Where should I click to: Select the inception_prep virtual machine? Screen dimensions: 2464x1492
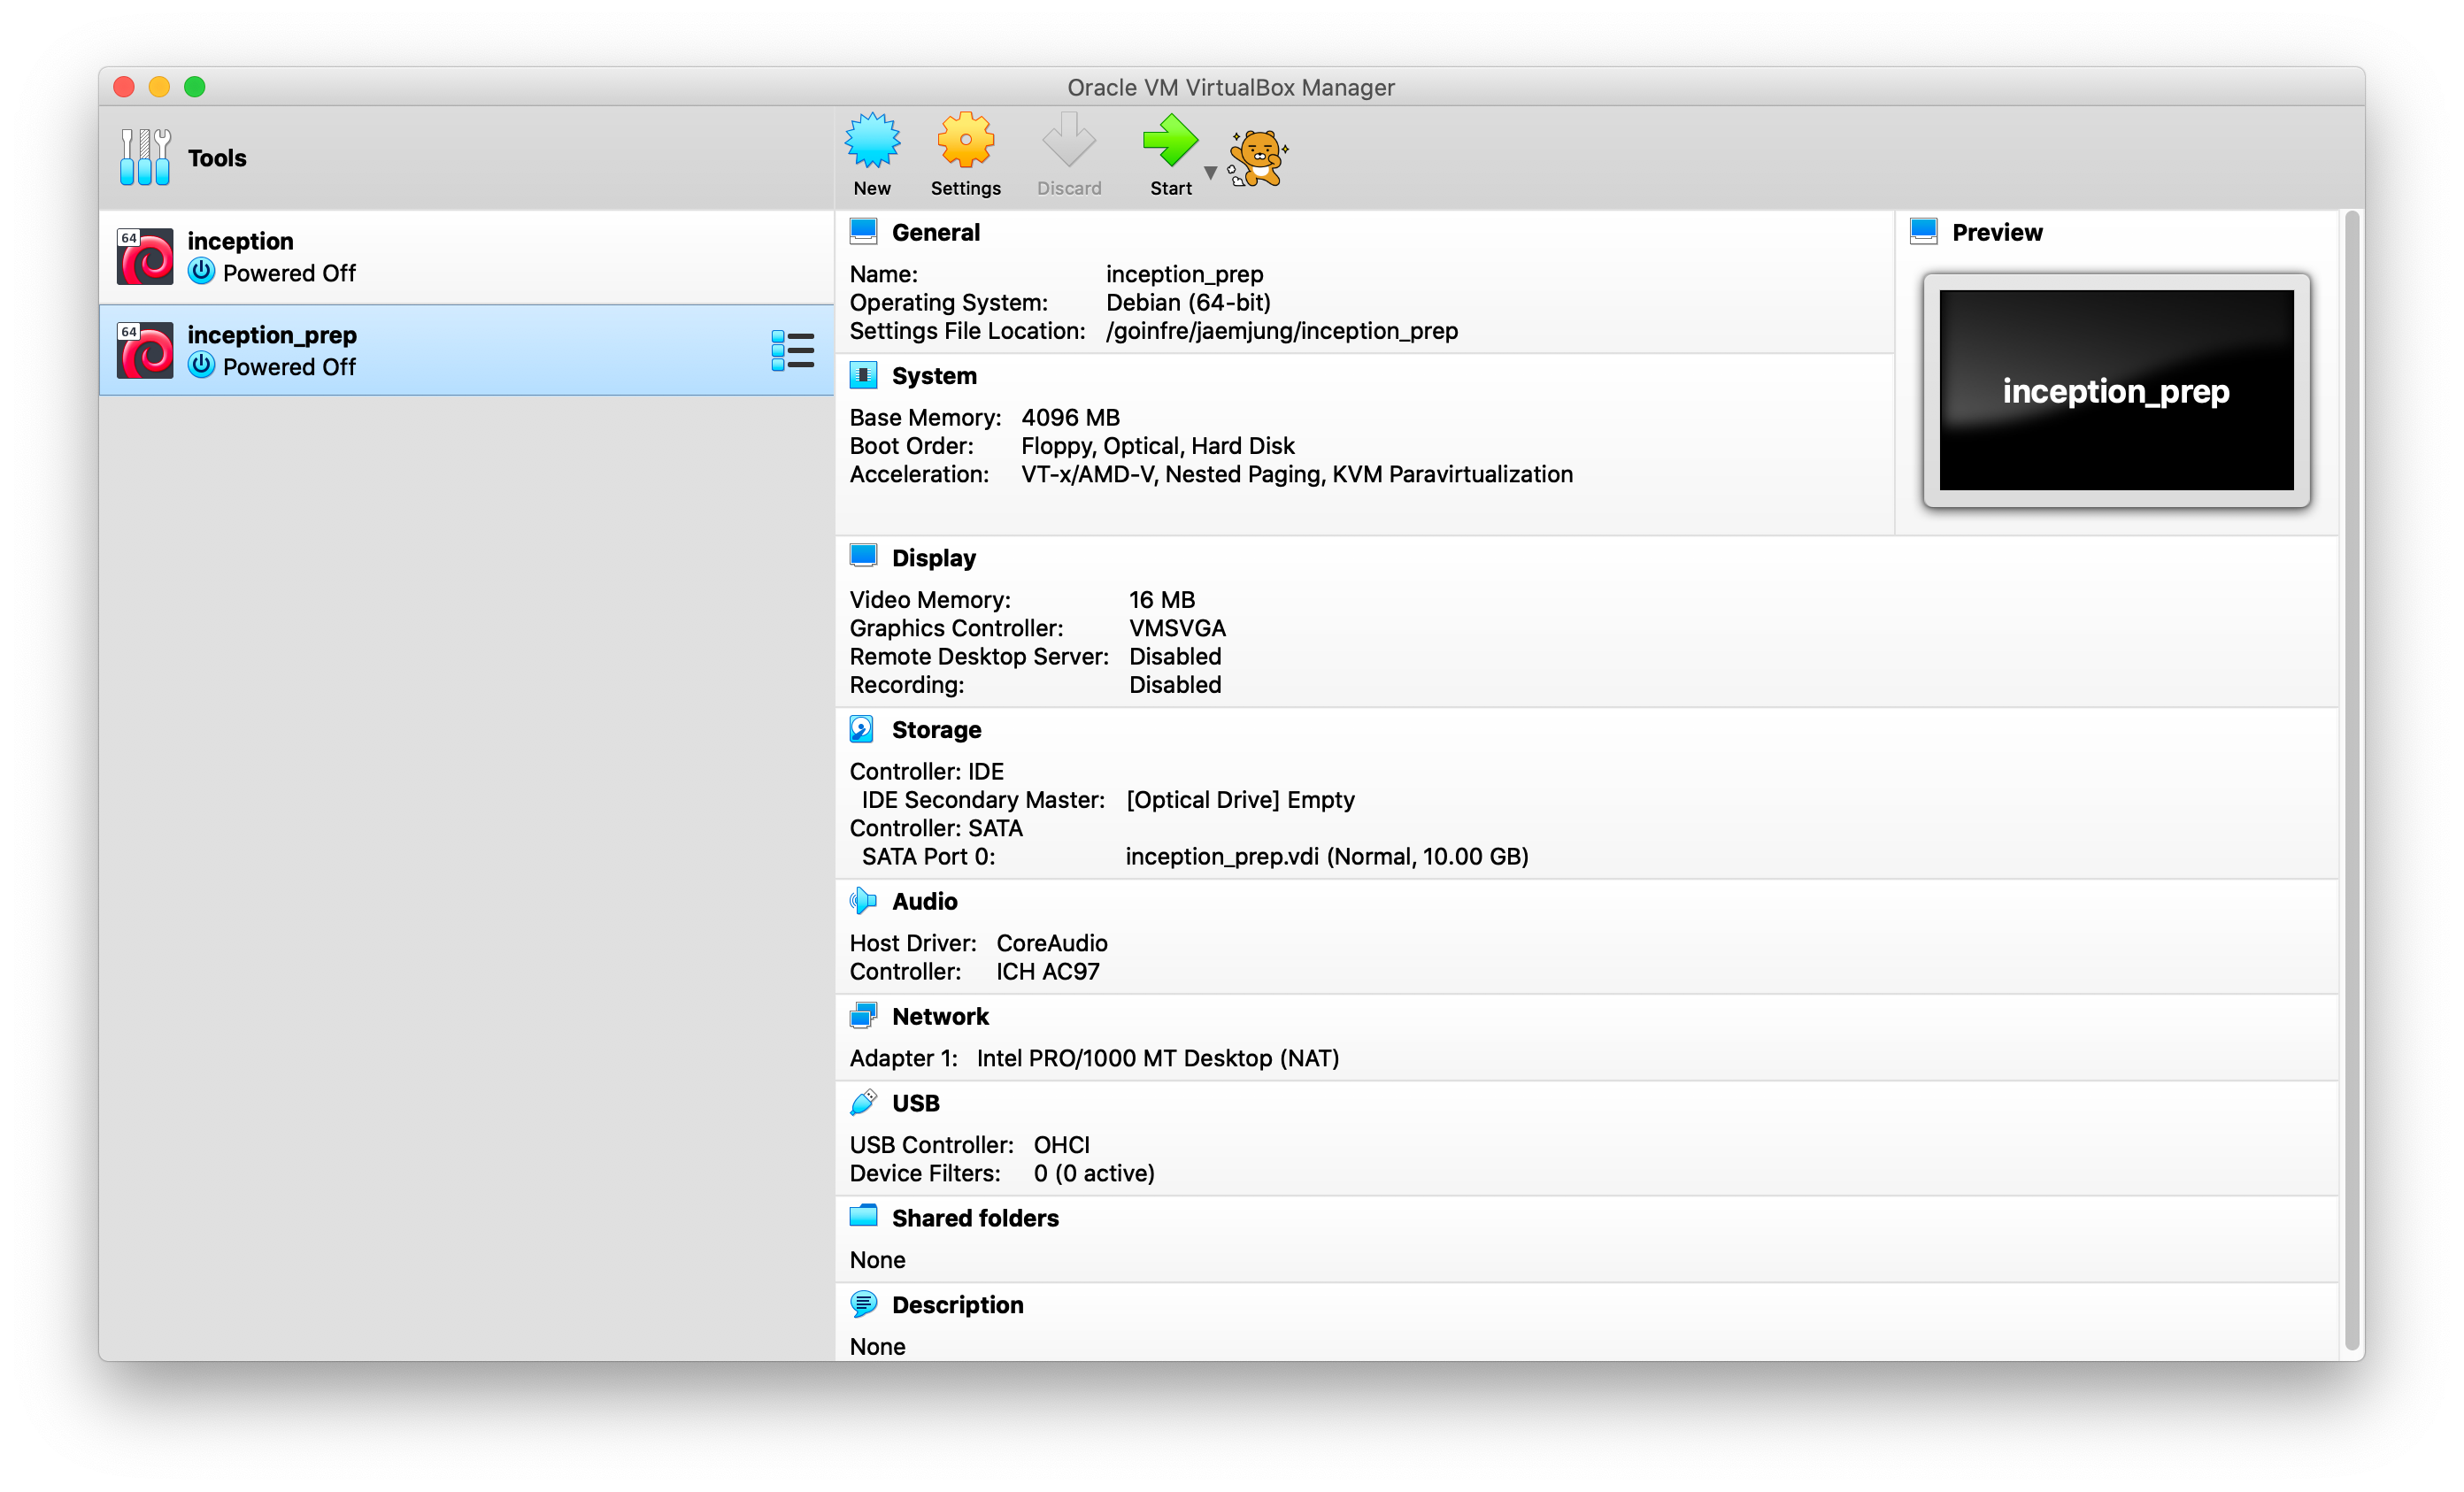tap(466, 350)
